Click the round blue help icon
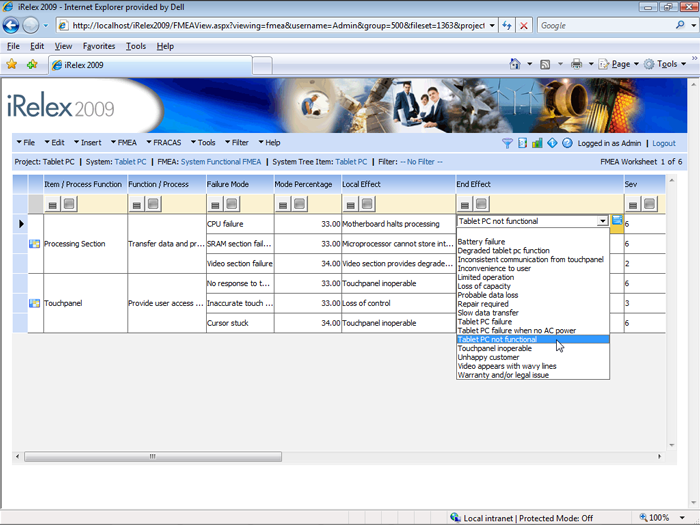 pos(567,143)
